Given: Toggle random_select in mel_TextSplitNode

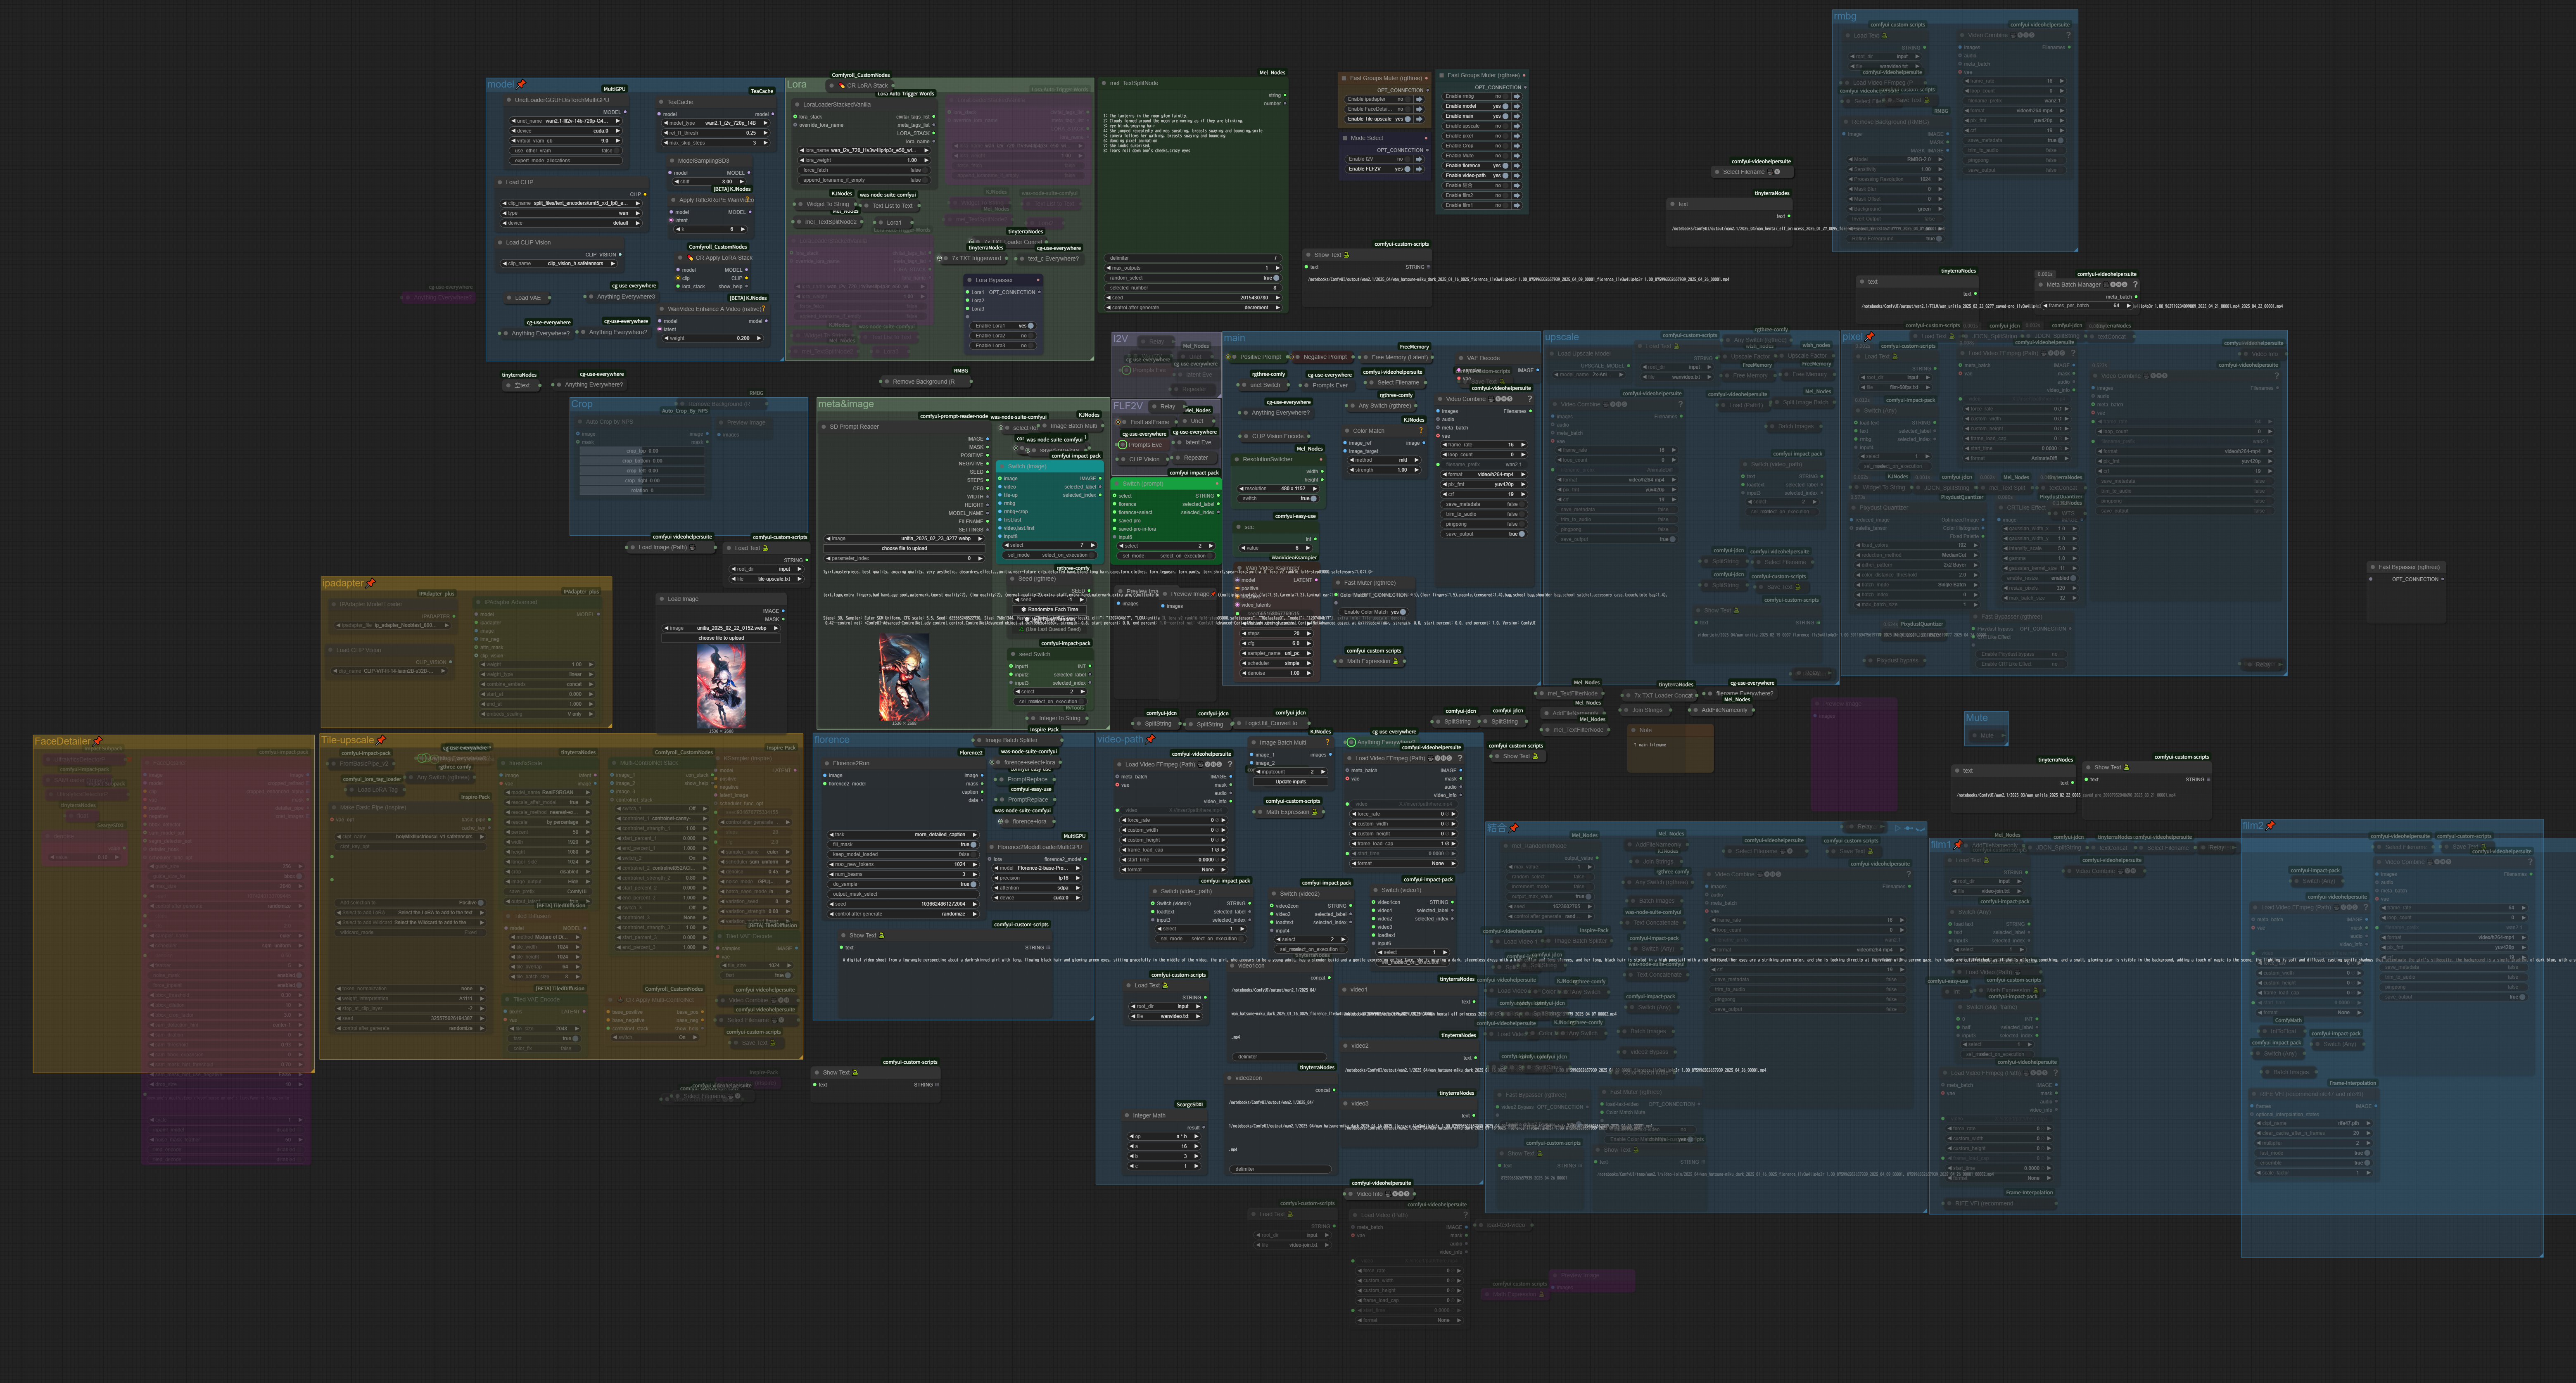Looking at the screenshot, I should point(1275,278).
